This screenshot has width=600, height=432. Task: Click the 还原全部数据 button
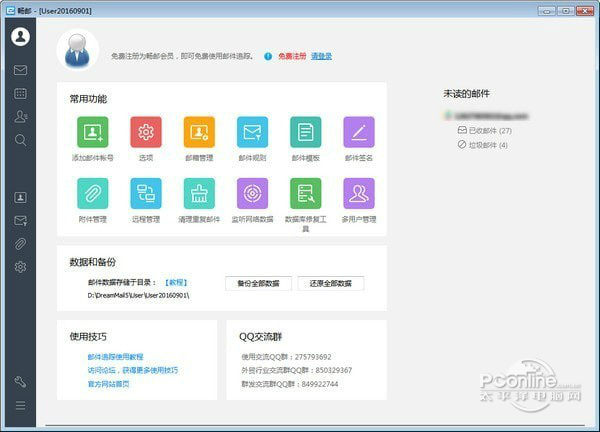331,284
